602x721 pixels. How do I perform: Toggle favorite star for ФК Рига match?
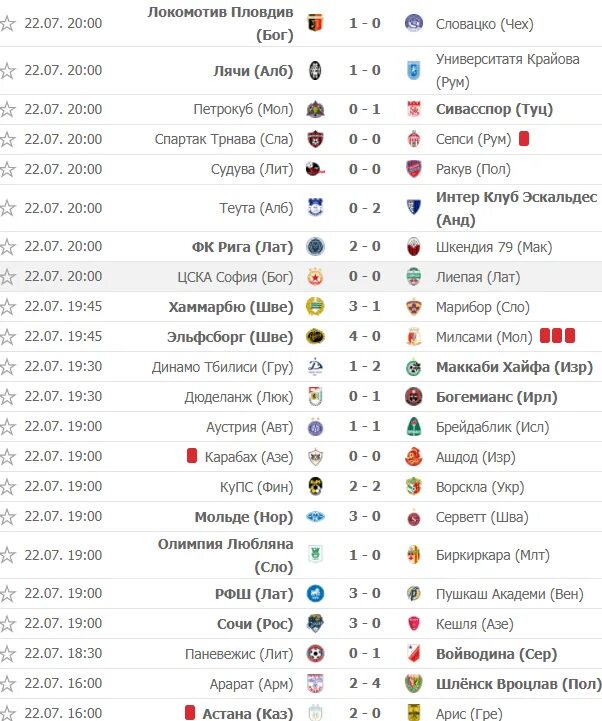pyautogui.click(x=8, y=247)
